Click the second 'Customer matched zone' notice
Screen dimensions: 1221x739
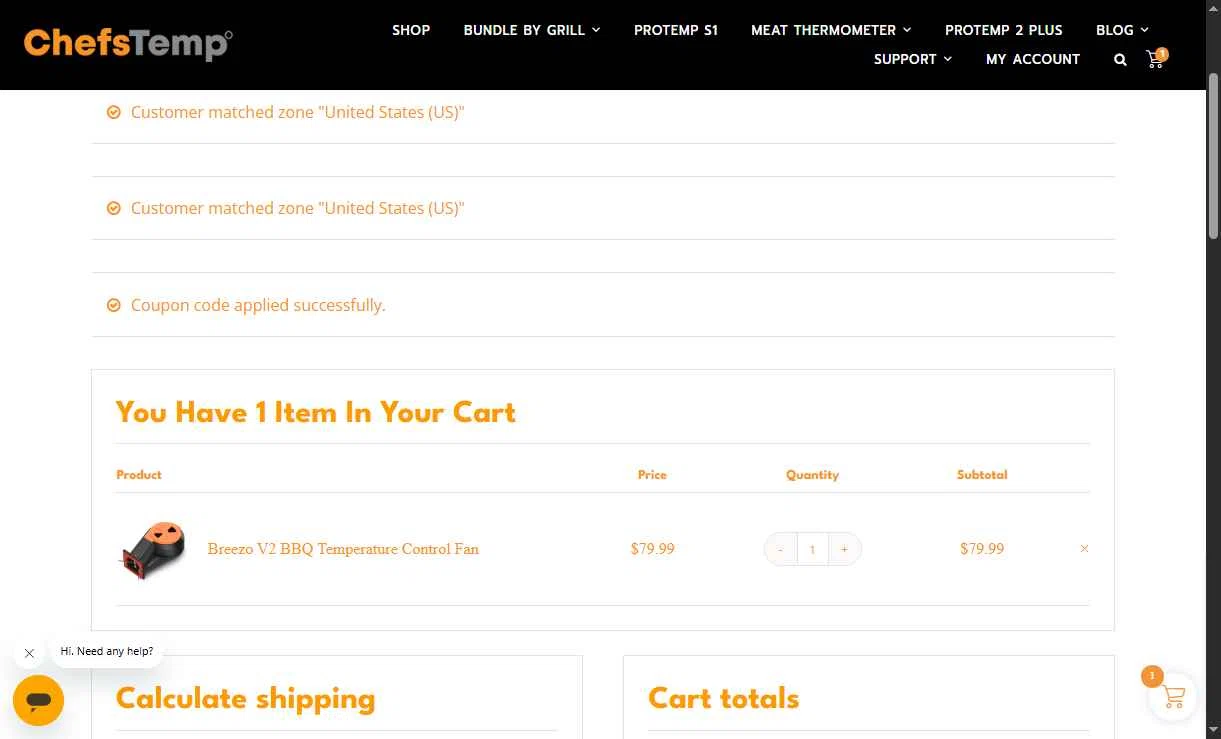click(298, 208)
